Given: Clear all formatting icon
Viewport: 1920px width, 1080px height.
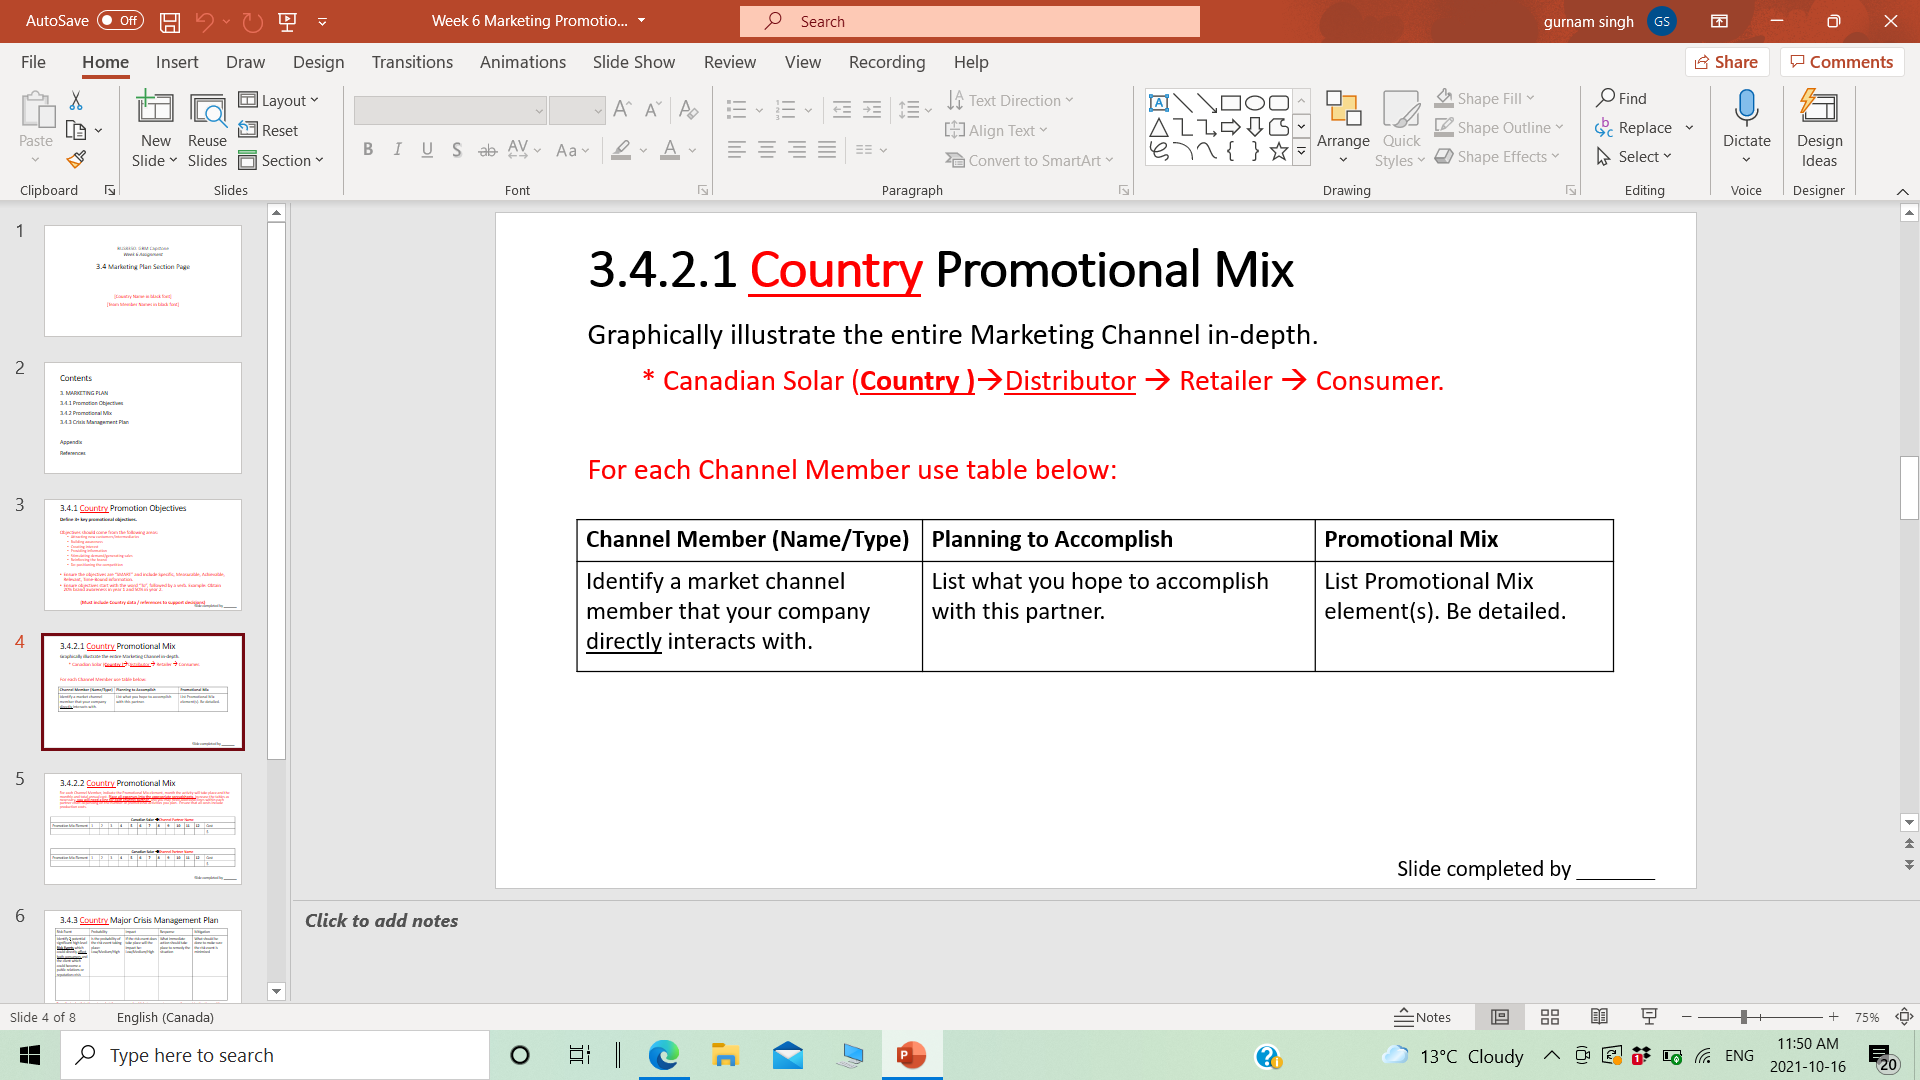Looking at the screenshot, I should click(688, 109).
